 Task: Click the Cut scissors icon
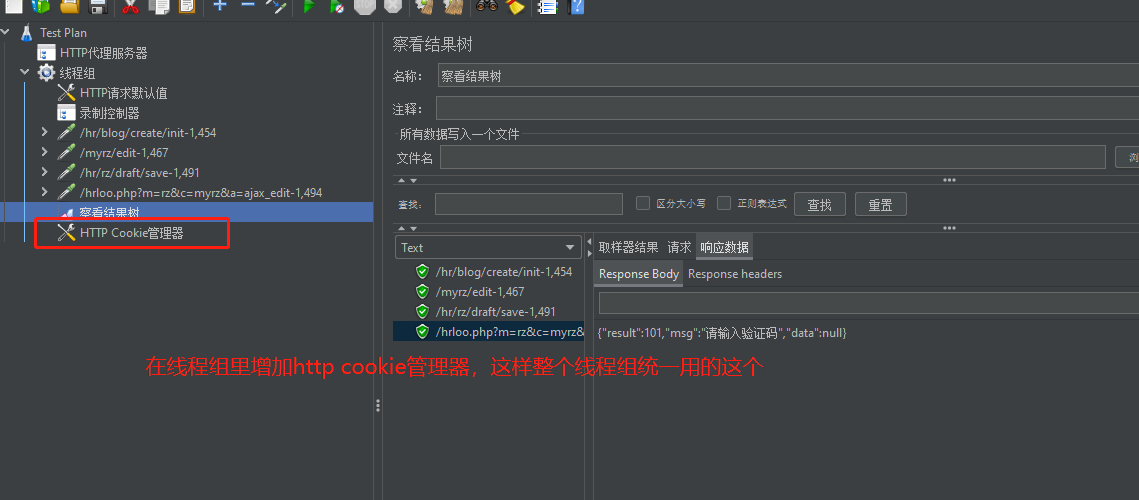[131, 6]
